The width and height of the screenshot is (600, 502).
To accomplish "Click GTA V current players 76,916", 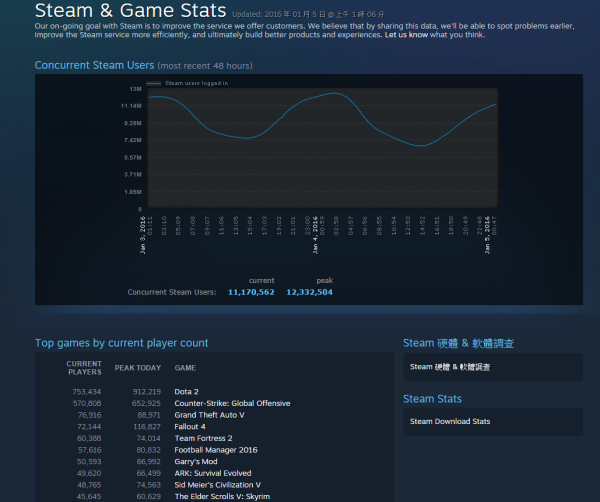I will (x=90, y=415).
